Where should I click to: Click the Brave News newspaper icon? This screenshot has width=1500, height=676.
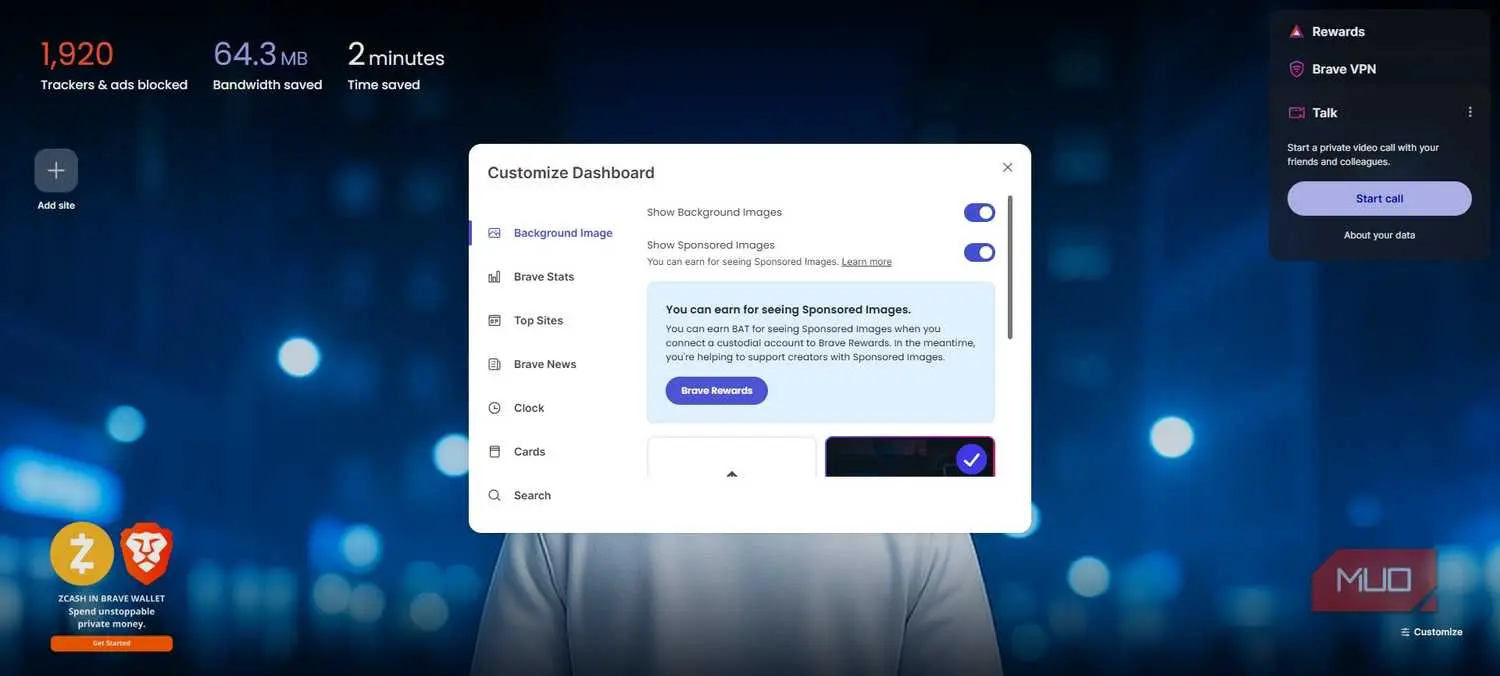click(494, 364)
